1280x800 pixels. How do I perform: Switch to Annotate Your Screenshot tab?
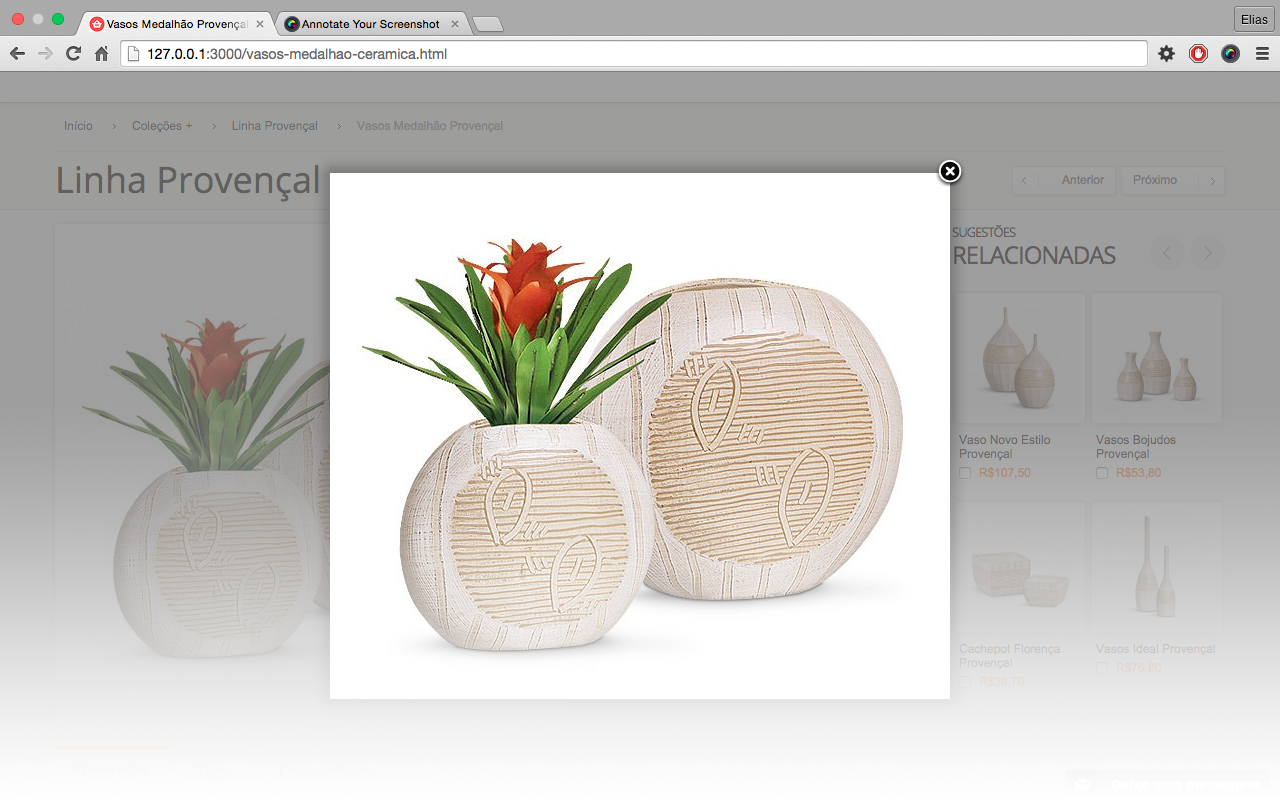click(370, 24)
